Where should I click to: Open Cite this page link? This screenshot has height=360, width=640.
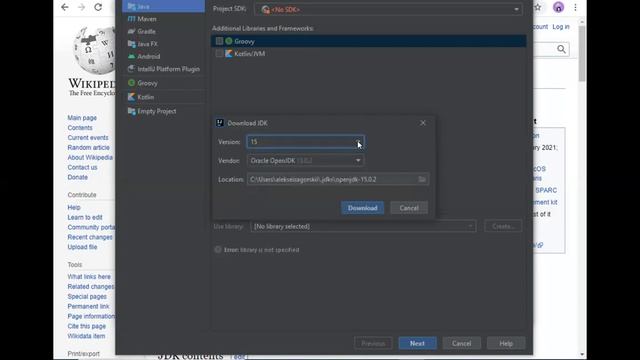pos(87,326)
